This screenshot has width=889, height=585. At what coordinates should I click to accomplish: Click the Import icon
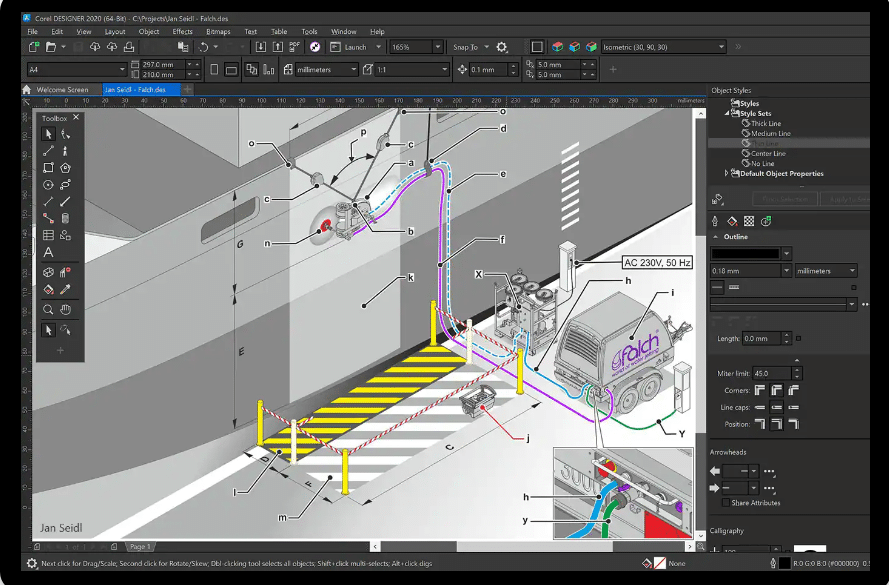click(x=261, y=47)
